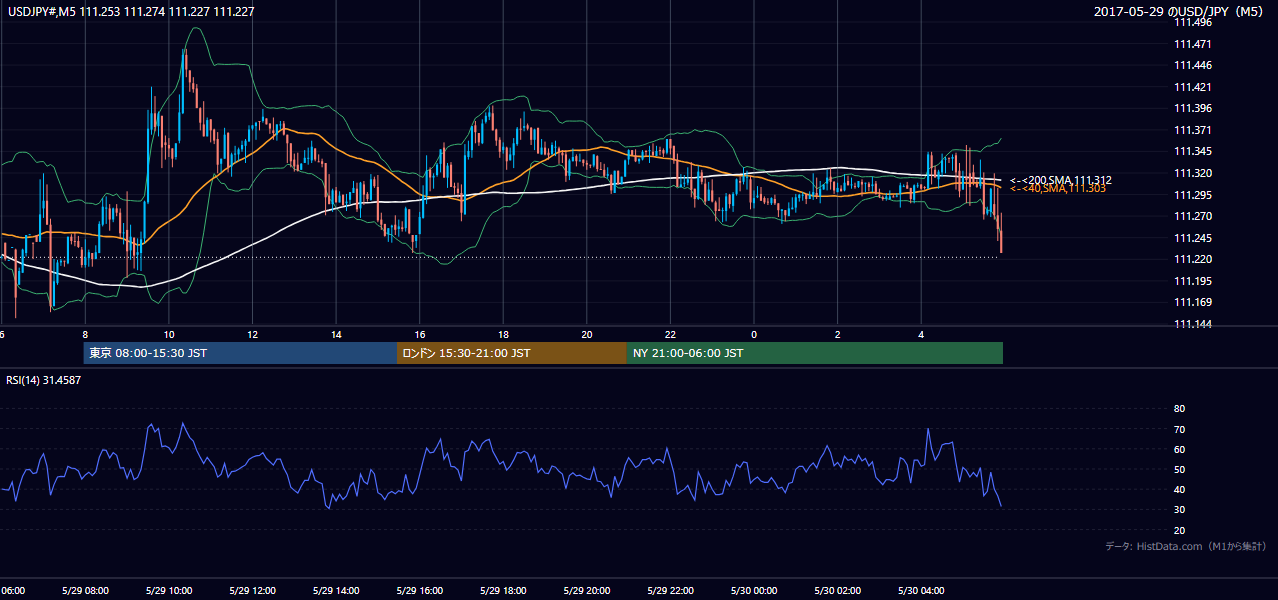
Task: Click the 5/29 08:00 time axis label
Action: click(x=85, y=590)
